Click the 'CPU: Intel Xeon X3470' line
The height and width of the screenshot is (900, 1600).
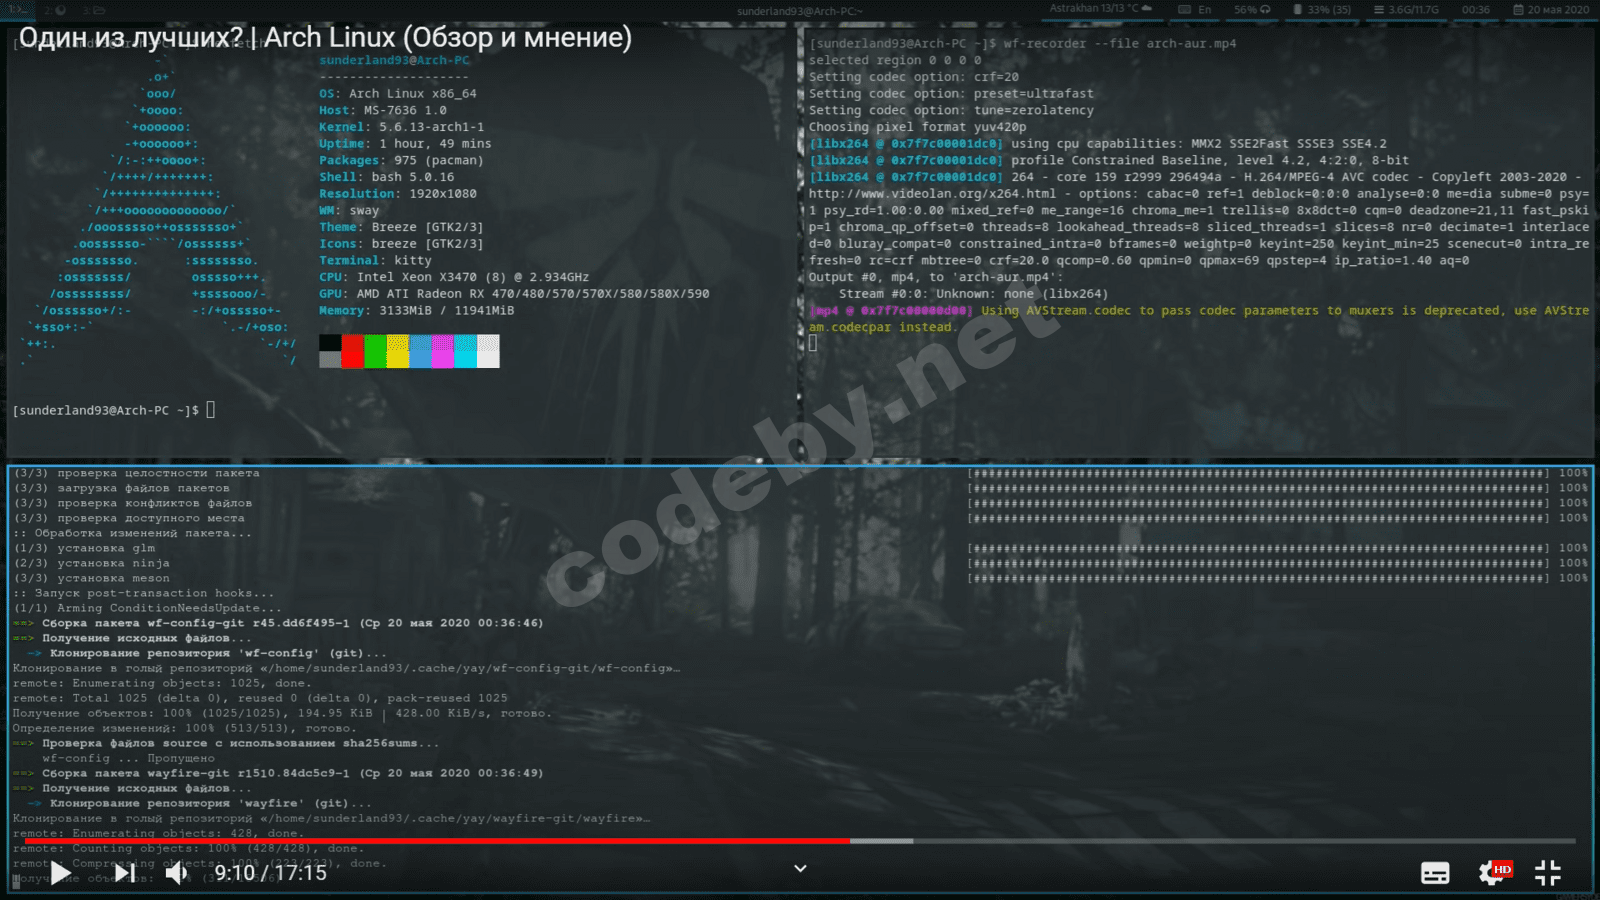[454, 277]
